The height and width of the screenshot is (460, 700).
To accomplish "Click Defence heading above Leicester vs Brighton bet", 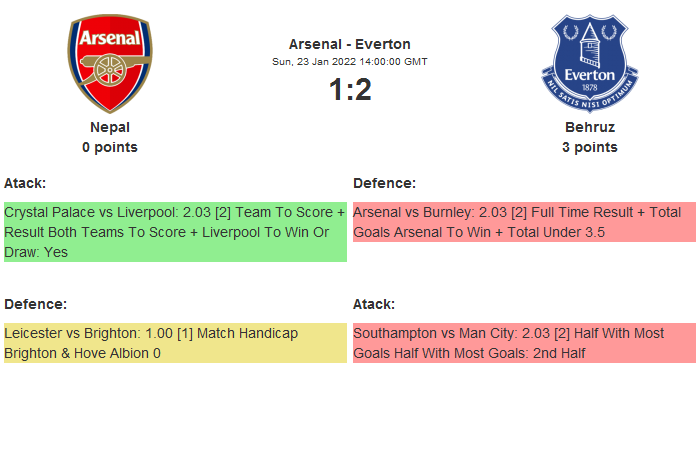I will coord(35,304).
